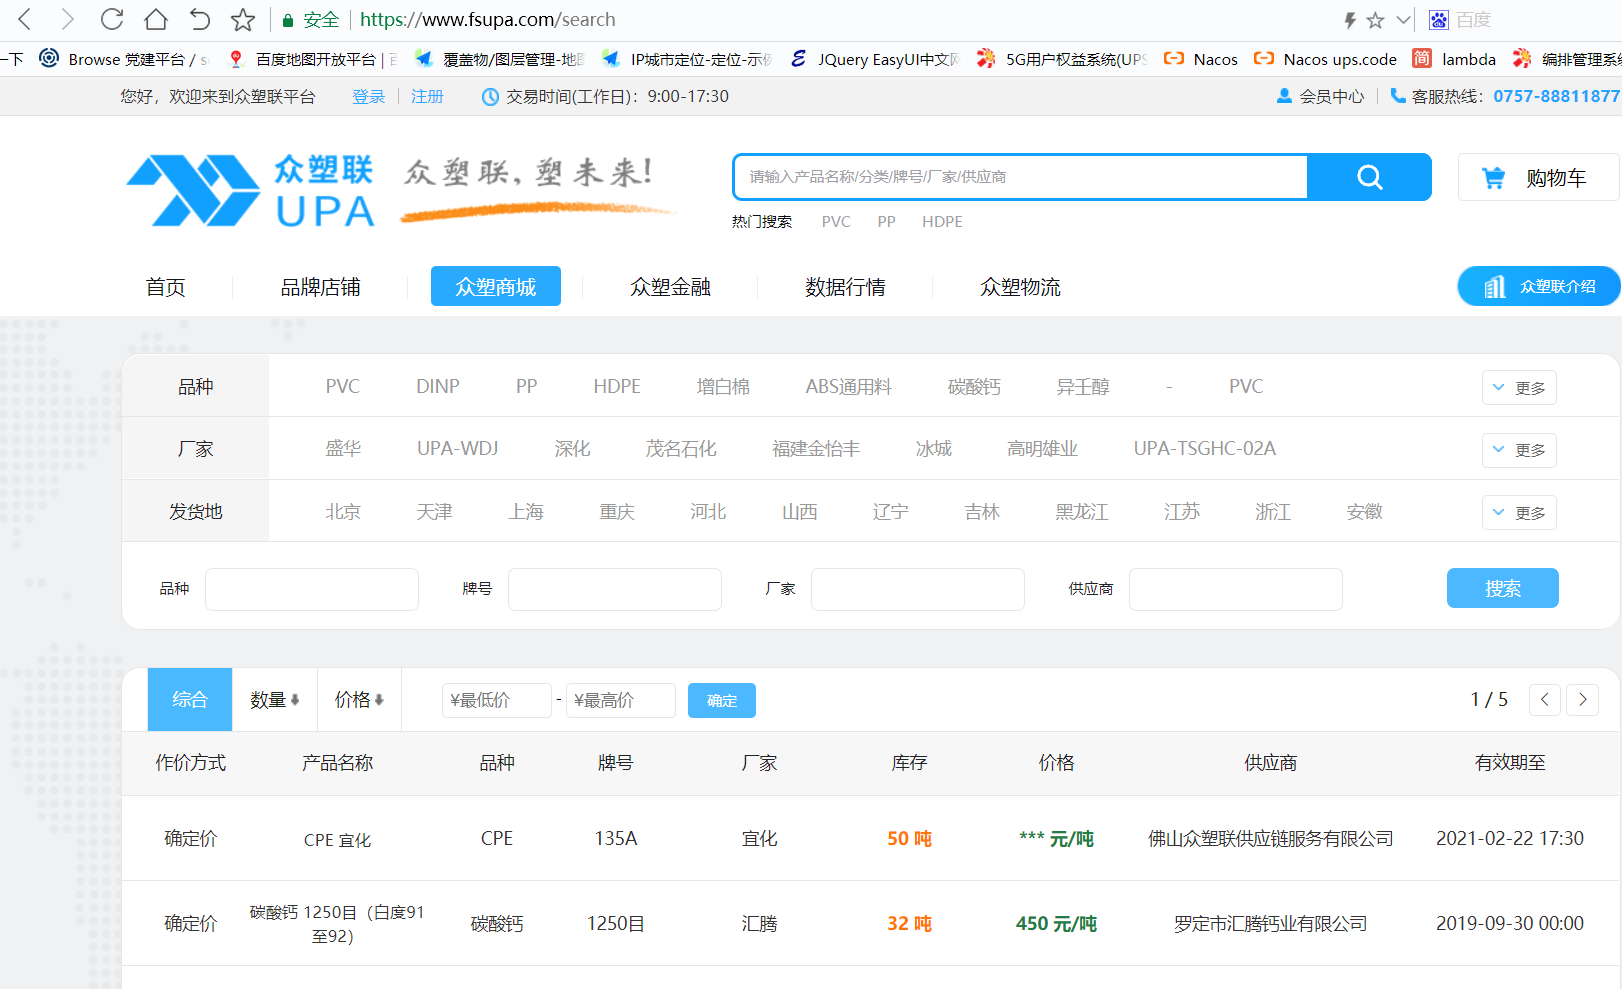Click the browser back arrow
Screen dimensions: 1622x989
(25, 19)
